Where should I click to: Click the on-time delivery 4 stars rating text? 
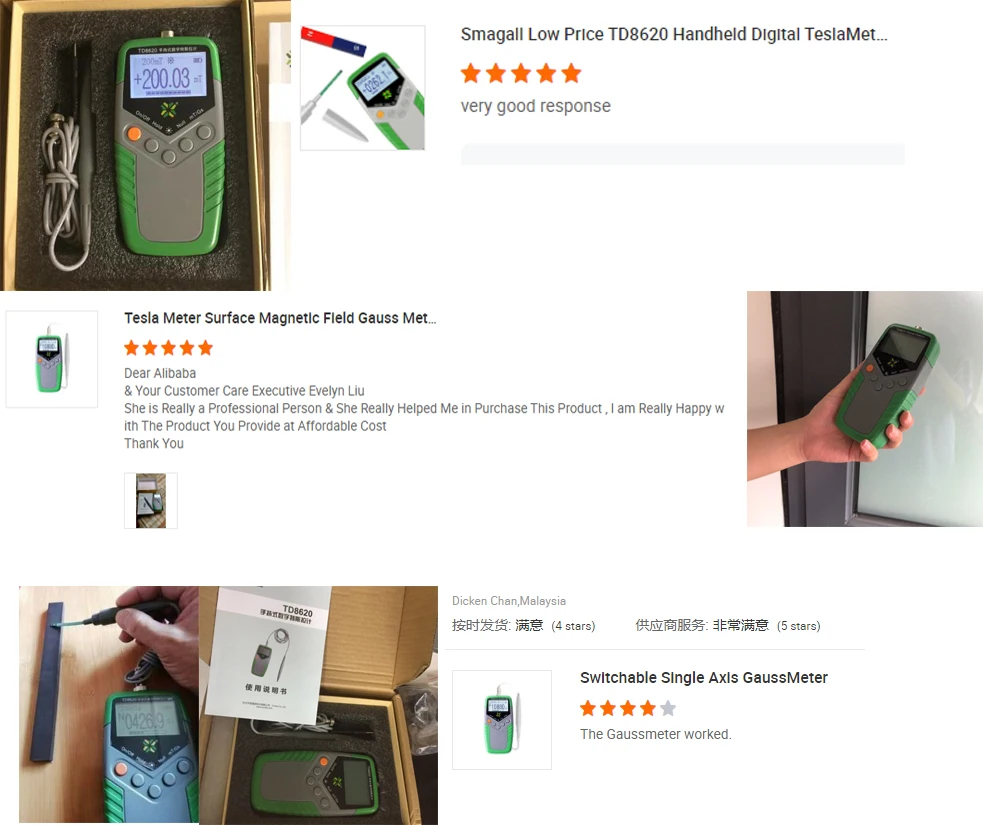click(x=523, y=626)
